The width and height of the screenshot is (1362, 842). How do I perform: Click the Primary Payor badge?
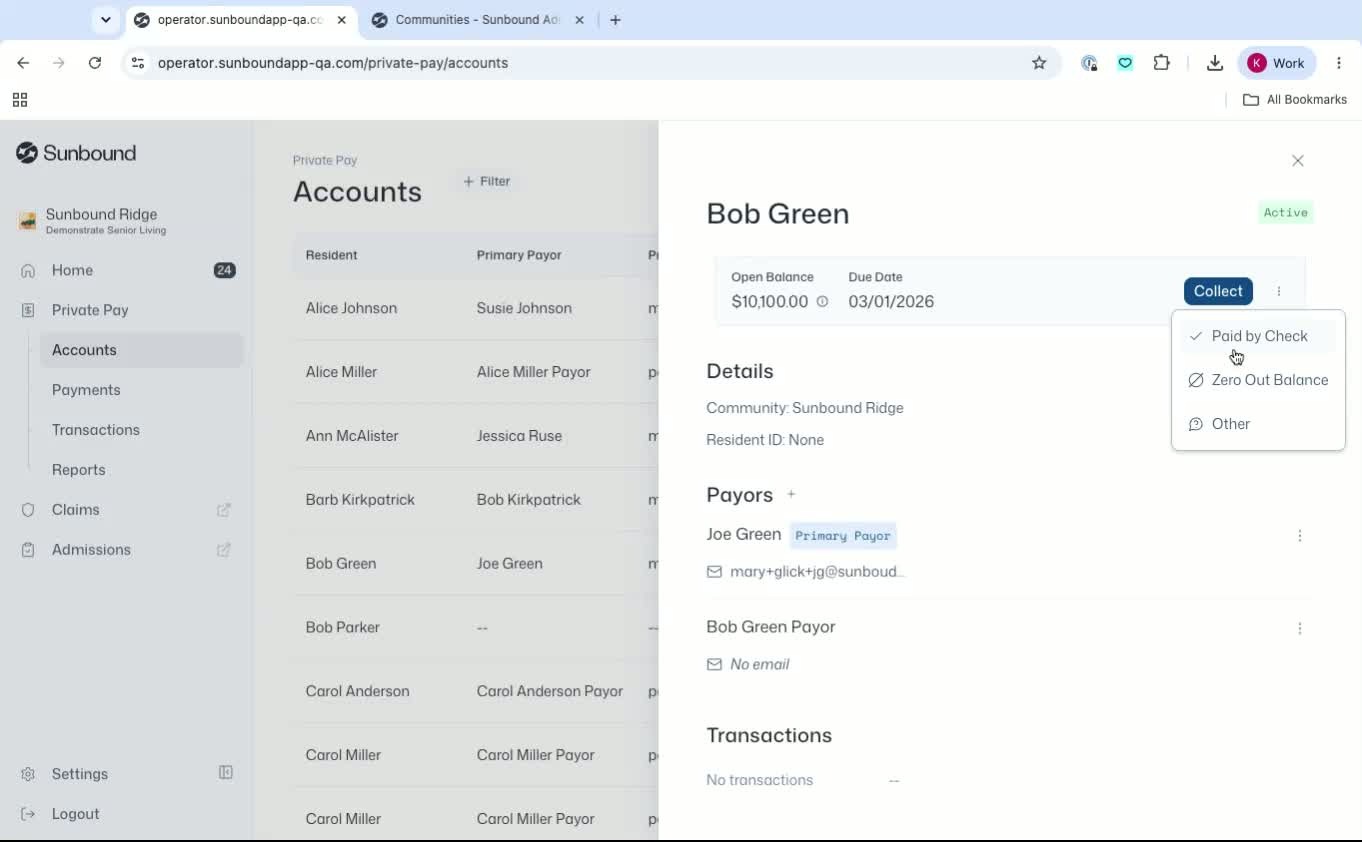(x=843, y=536)
